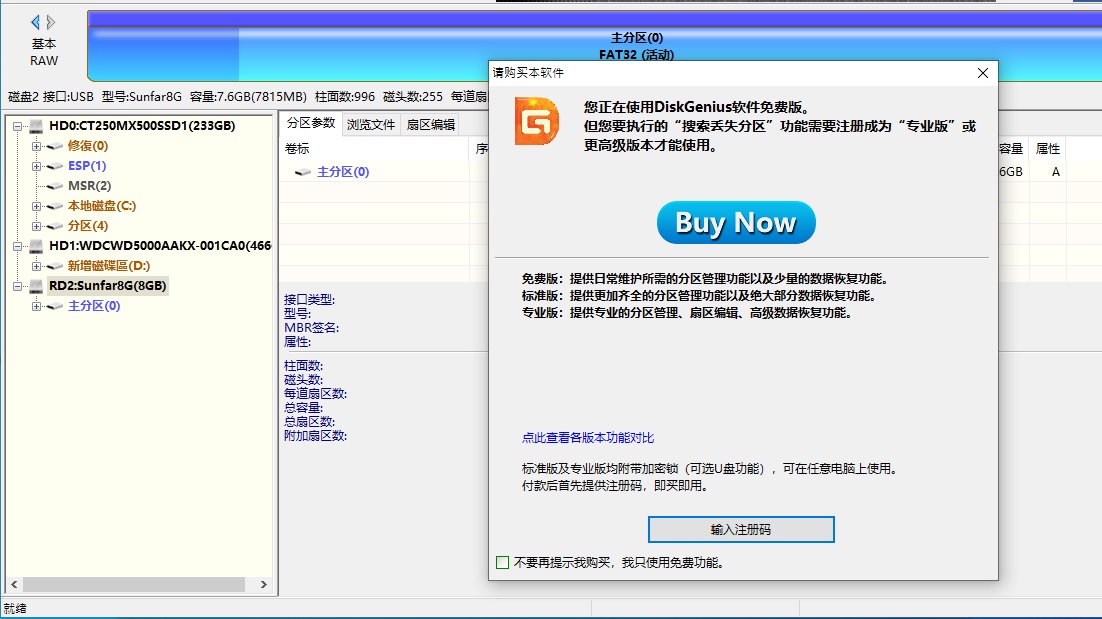Click the drive icon beside tree item 主分区(0)

click(55, 306)
